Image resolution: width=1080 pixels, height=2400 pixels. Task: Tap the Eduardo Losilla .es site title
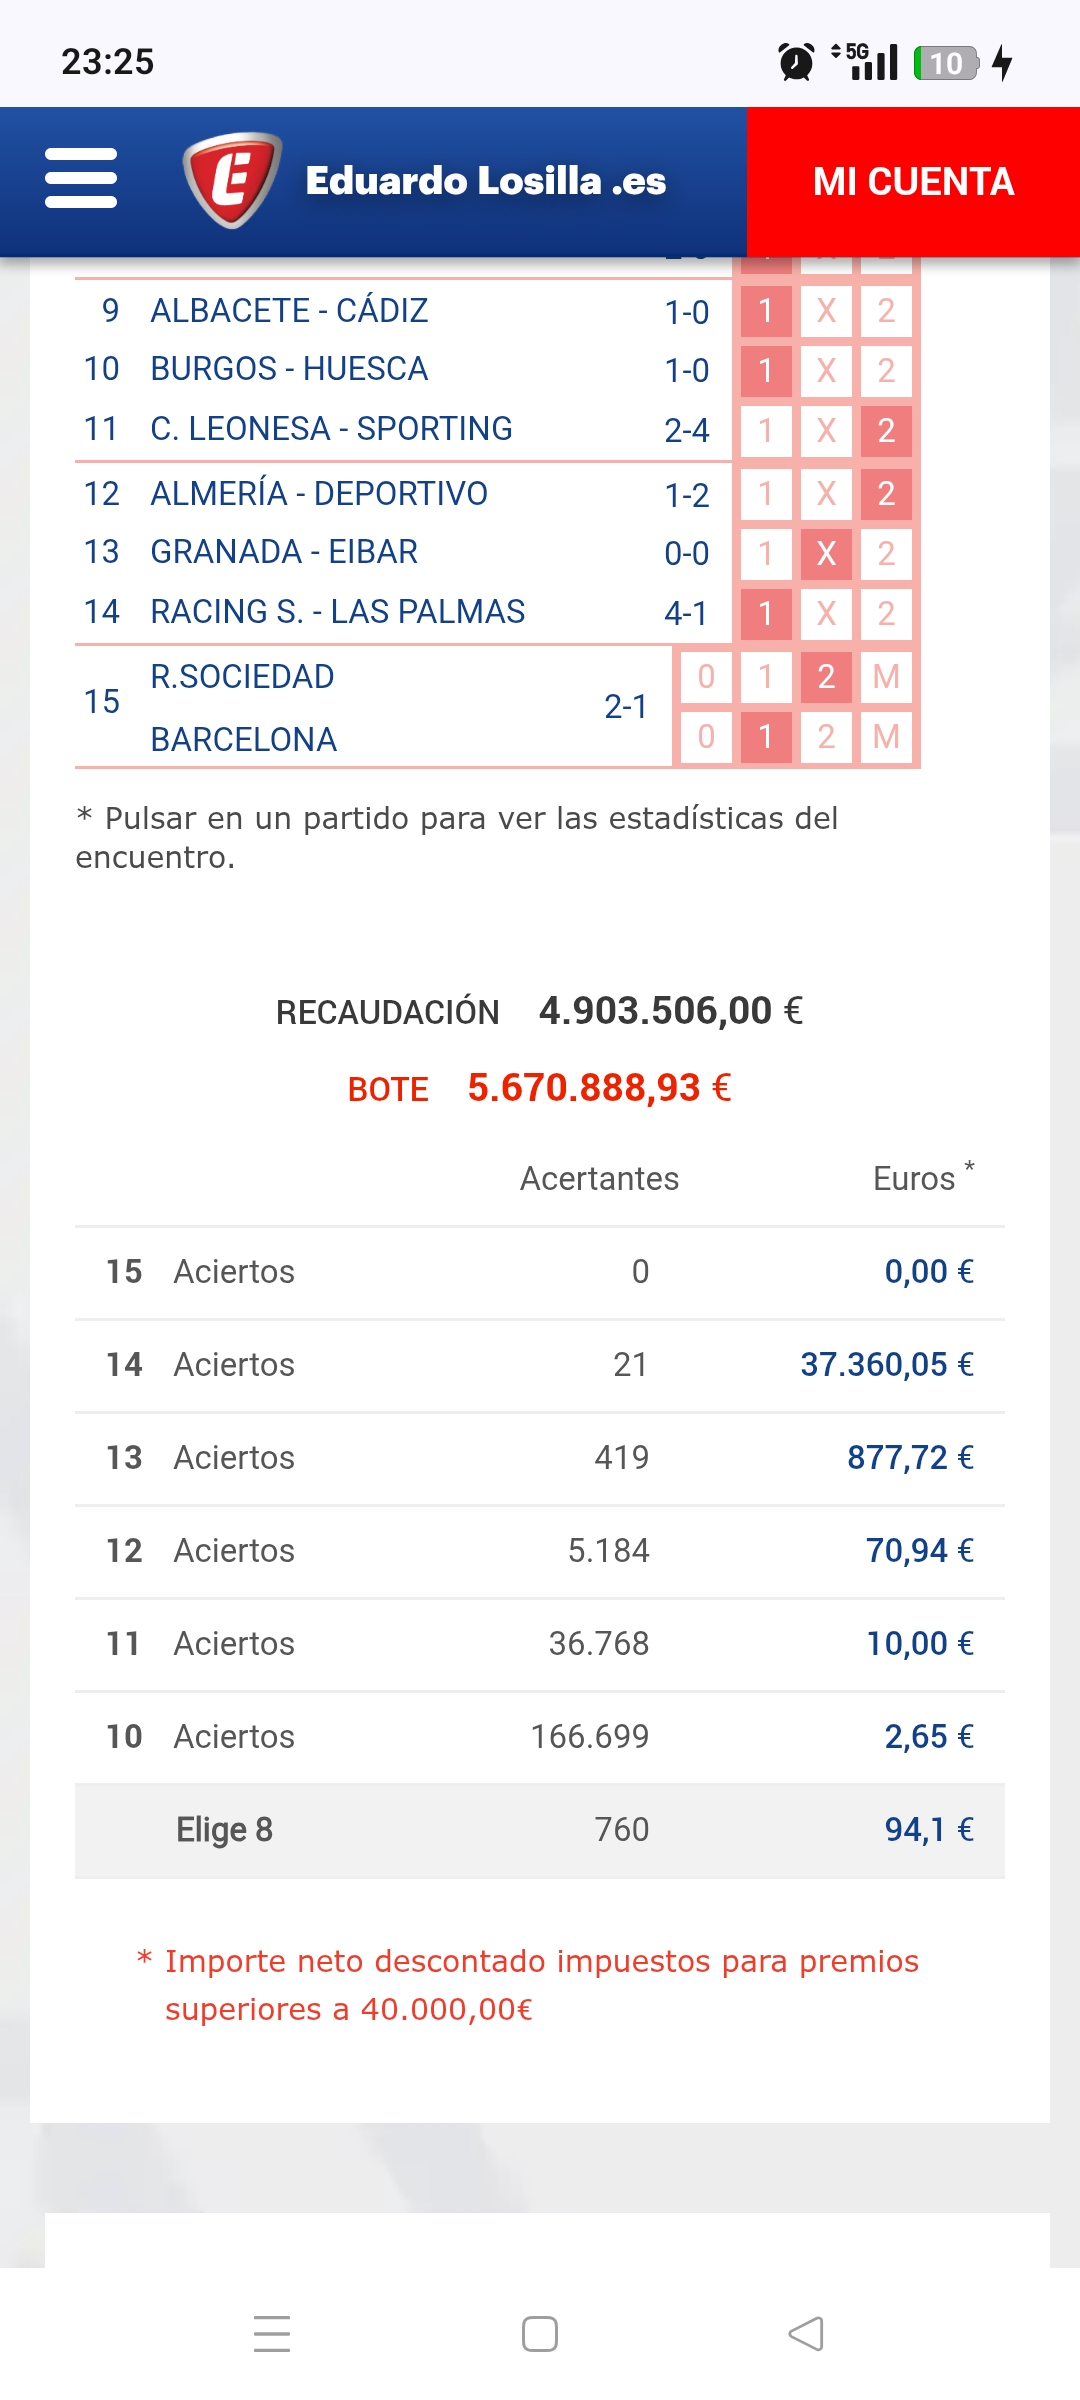pos(485,182)
